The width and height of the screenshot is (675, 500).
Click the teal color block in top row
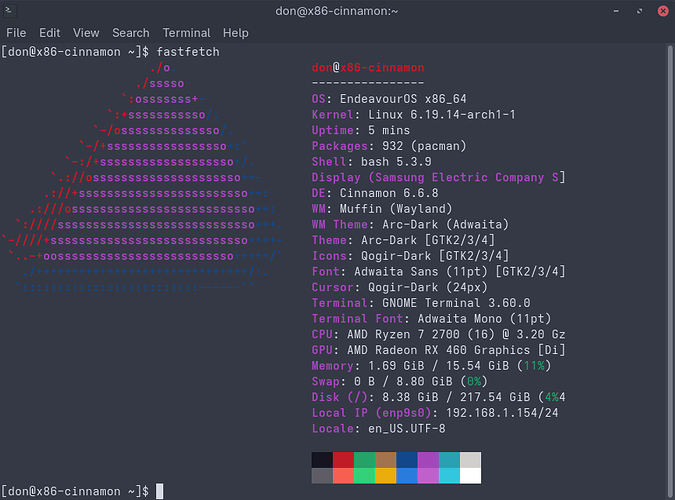449,460
